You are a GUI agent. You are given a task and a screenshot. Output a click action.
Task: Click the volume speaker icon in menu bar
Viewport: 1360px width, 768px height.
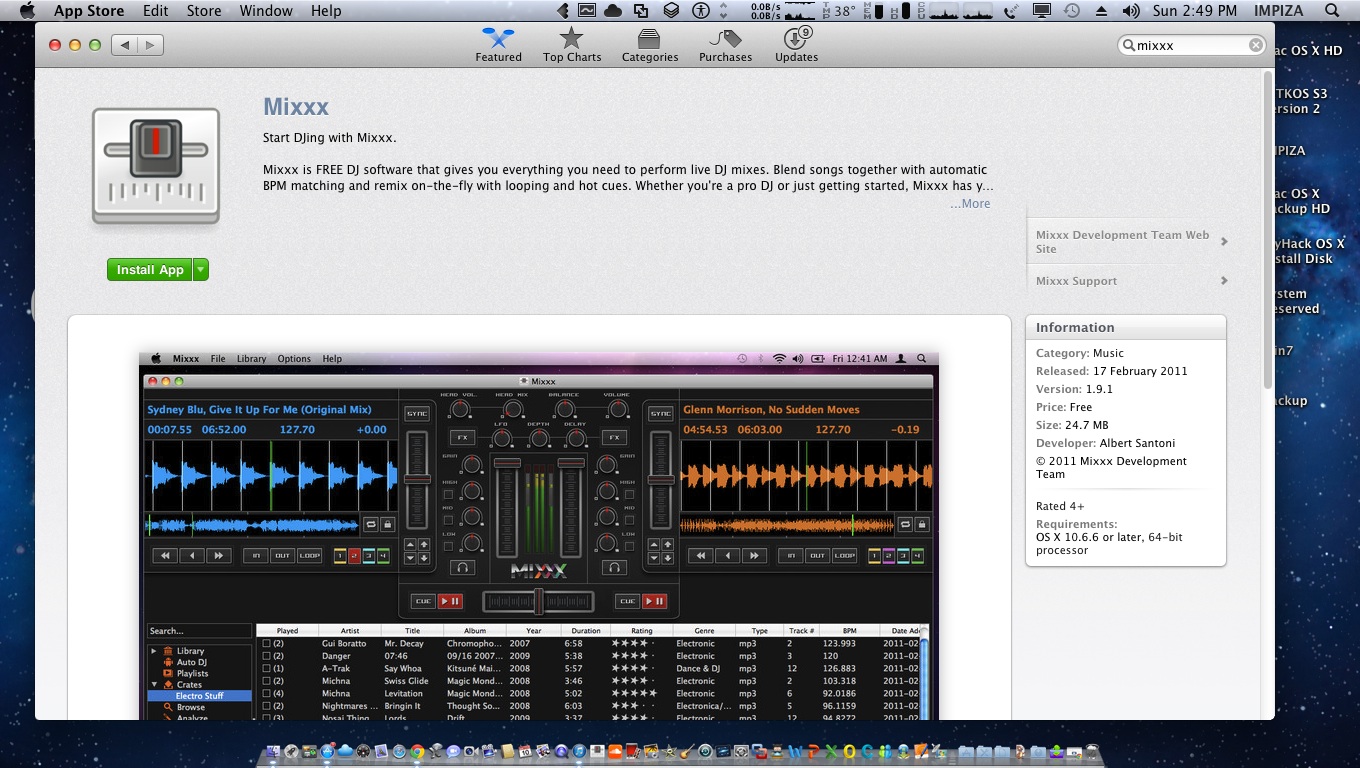(x=1130, y=11)
